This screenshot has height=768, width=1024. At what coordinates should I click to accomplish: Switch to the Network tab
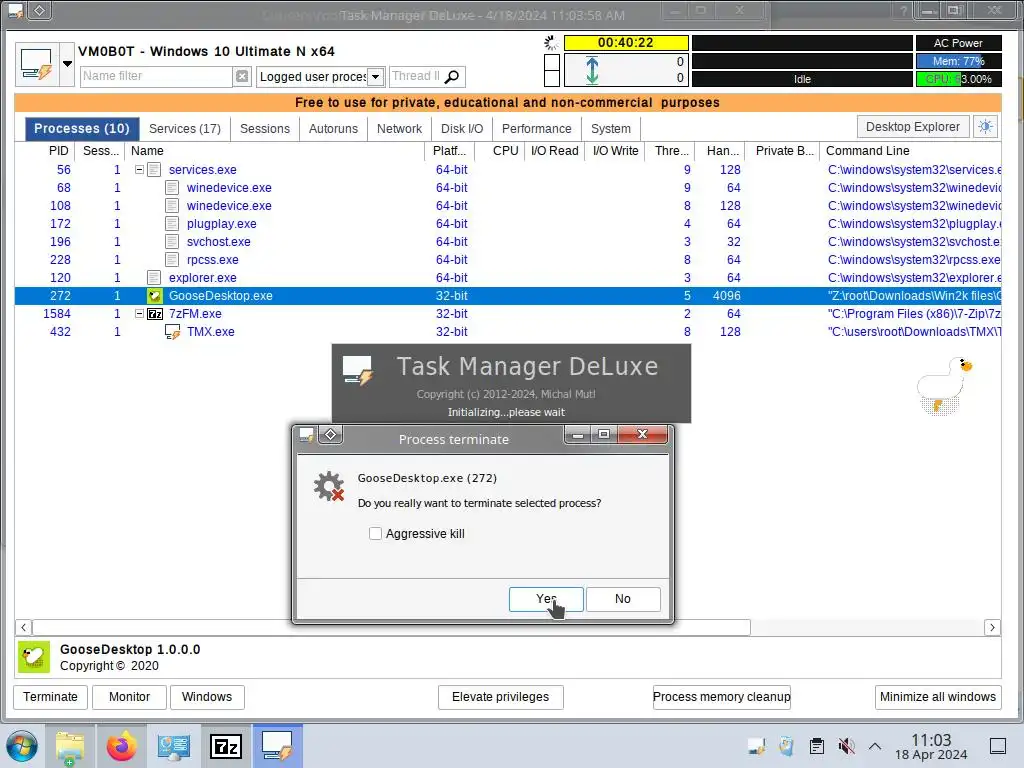pos(399,129)
